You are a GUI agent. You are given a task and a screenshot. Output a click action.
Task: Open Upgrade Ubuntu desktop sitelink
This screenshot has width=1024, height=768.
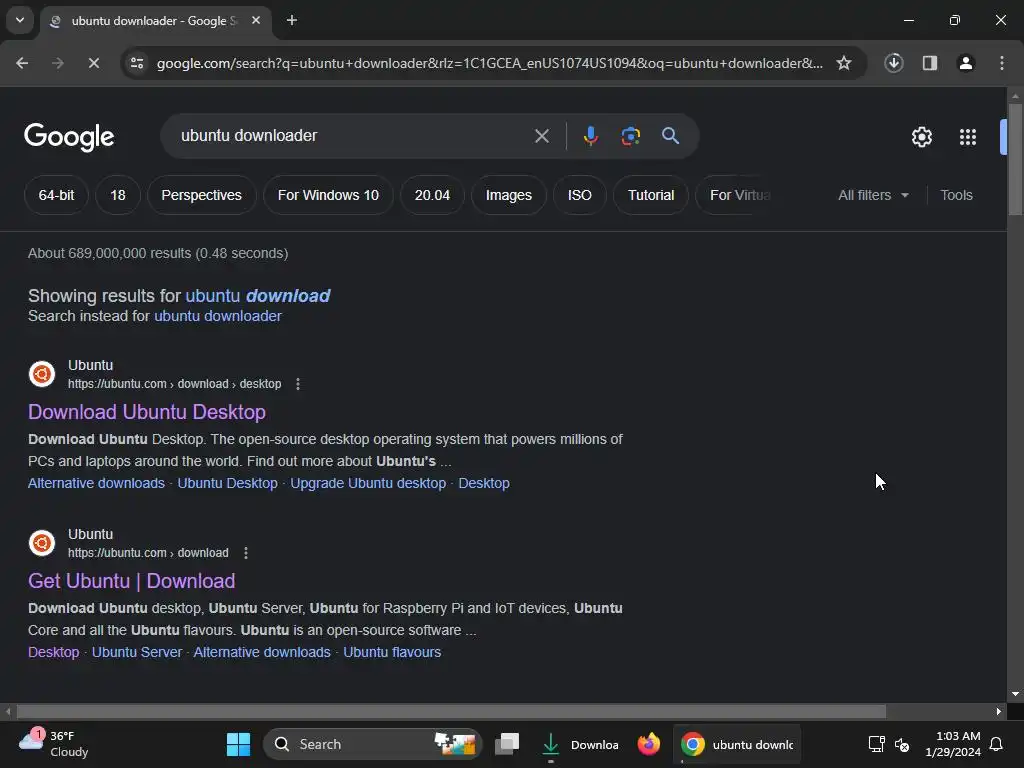point(368,483)
